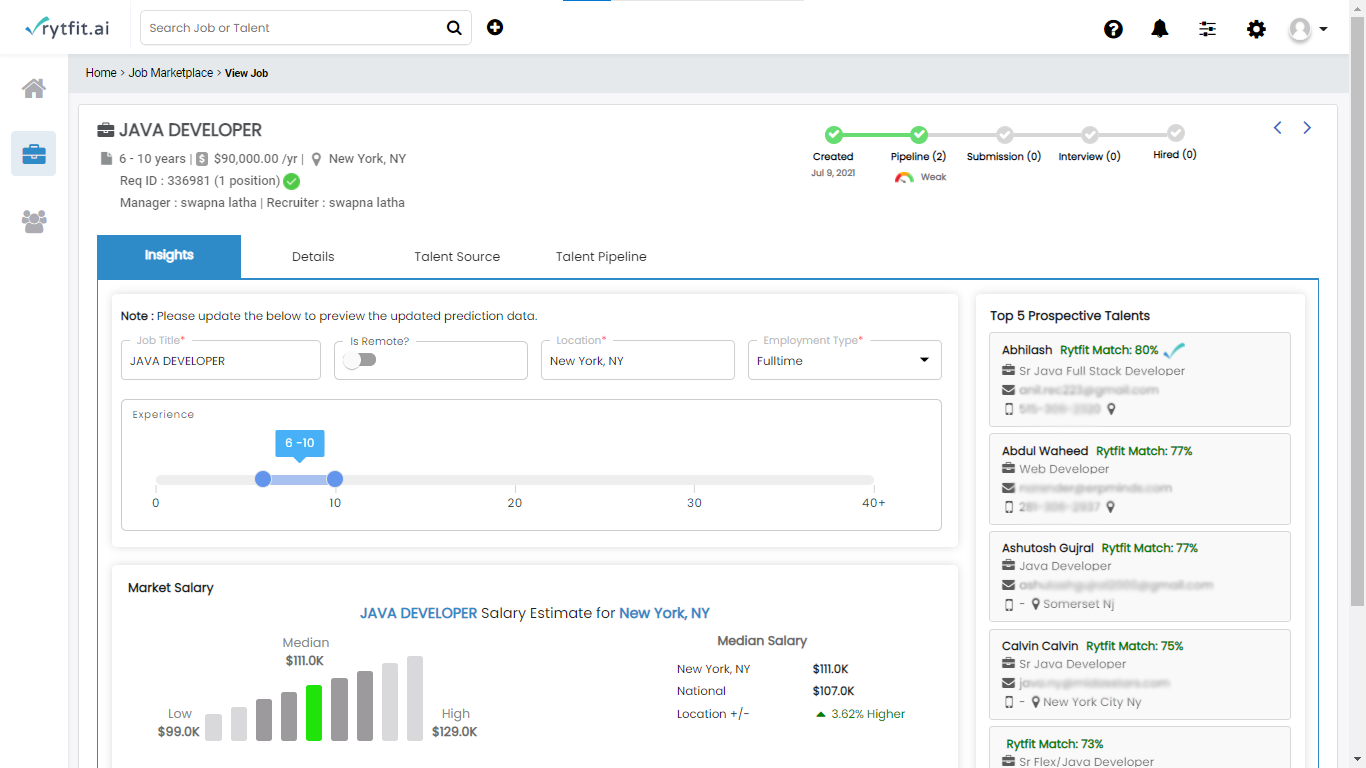Open the Jobs briefcase sidebar icon
Screen dimensions: 1366x768
pos(34,154)
